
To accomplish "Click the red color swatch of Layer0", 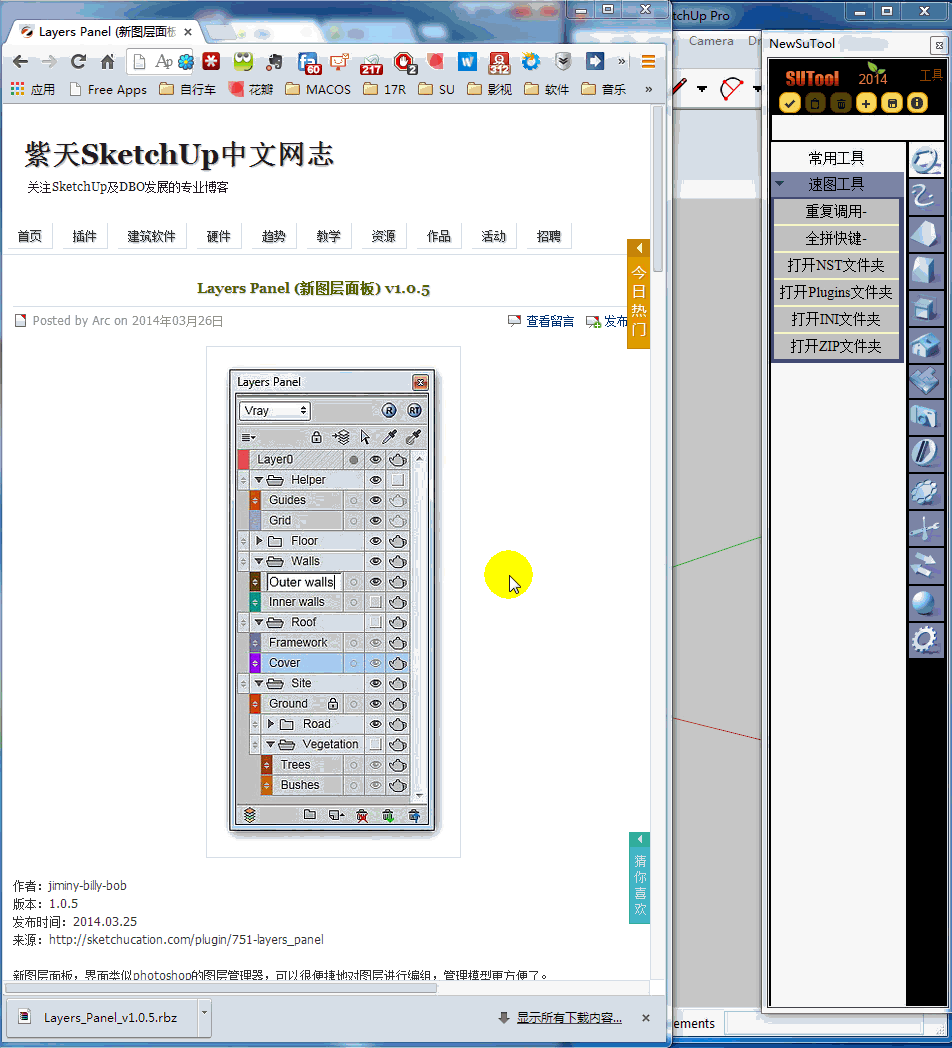I will coord(243,459).
